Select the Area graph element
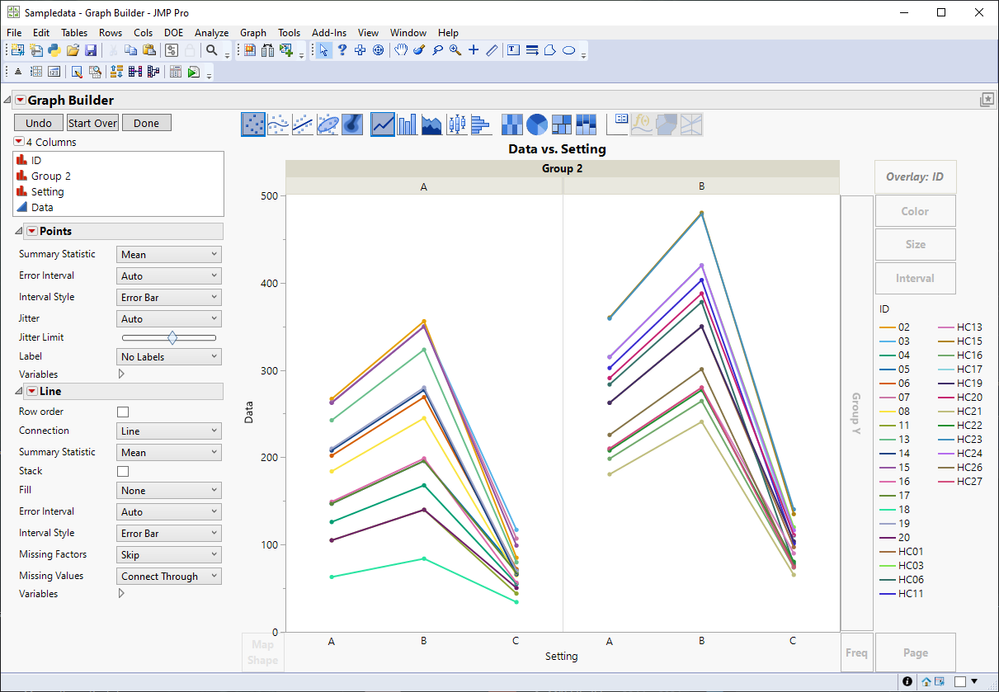The width and height of the screenshot is (999, 692). pyautogui.click(x=430, y=124)
